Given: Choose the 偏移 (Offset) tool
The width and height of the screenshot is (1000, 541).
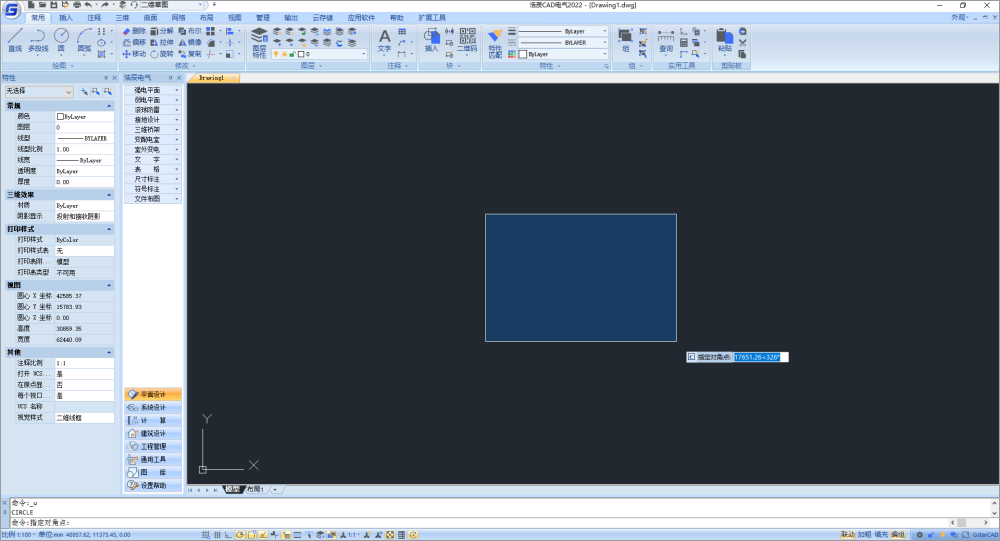Looking at the screenshot, I should (x=134, y=42).
